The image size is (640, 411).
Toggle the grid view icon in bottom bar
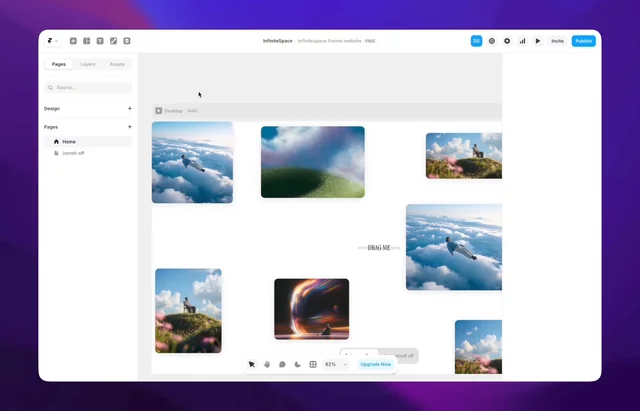pyautogui.click(x=313, y=364)
